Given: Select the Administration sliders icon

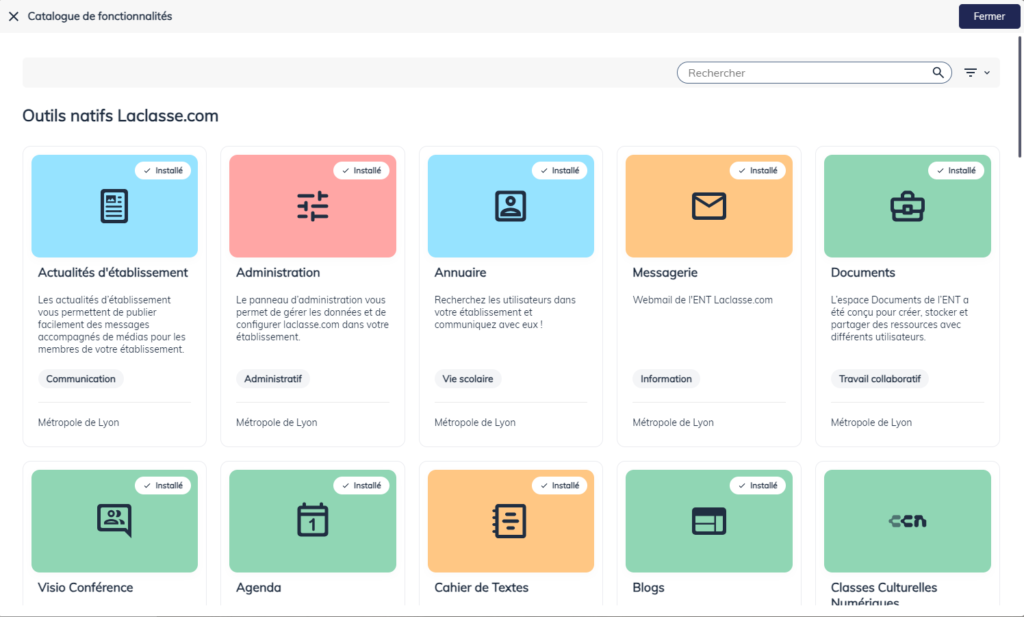Looking at the screenshot, I should [312, 205].
